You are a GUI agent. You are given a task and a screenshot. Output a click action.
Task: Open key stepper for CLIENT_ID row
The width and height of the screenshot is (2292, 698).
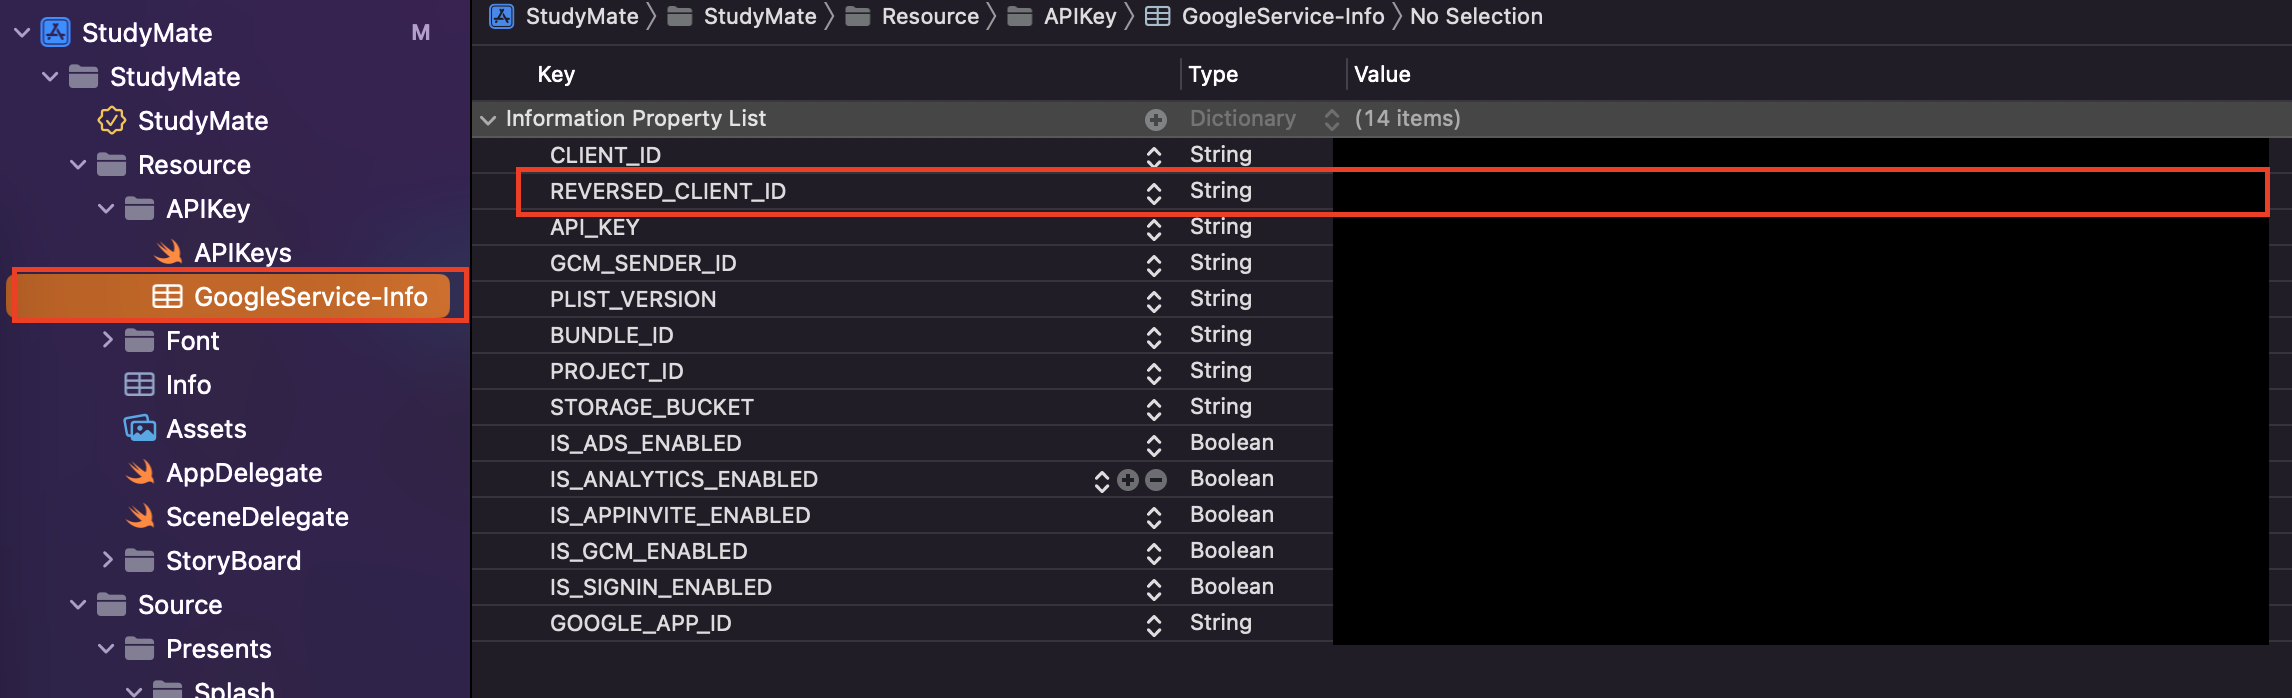[1154, 156]
